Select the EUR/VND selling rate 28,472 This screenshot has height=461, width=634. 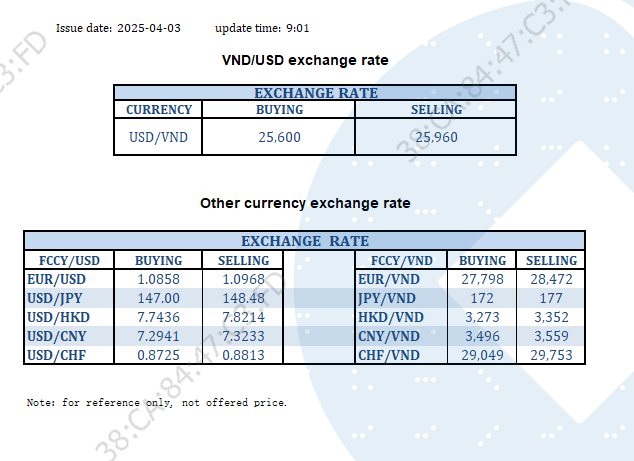[x=551, y=279]
